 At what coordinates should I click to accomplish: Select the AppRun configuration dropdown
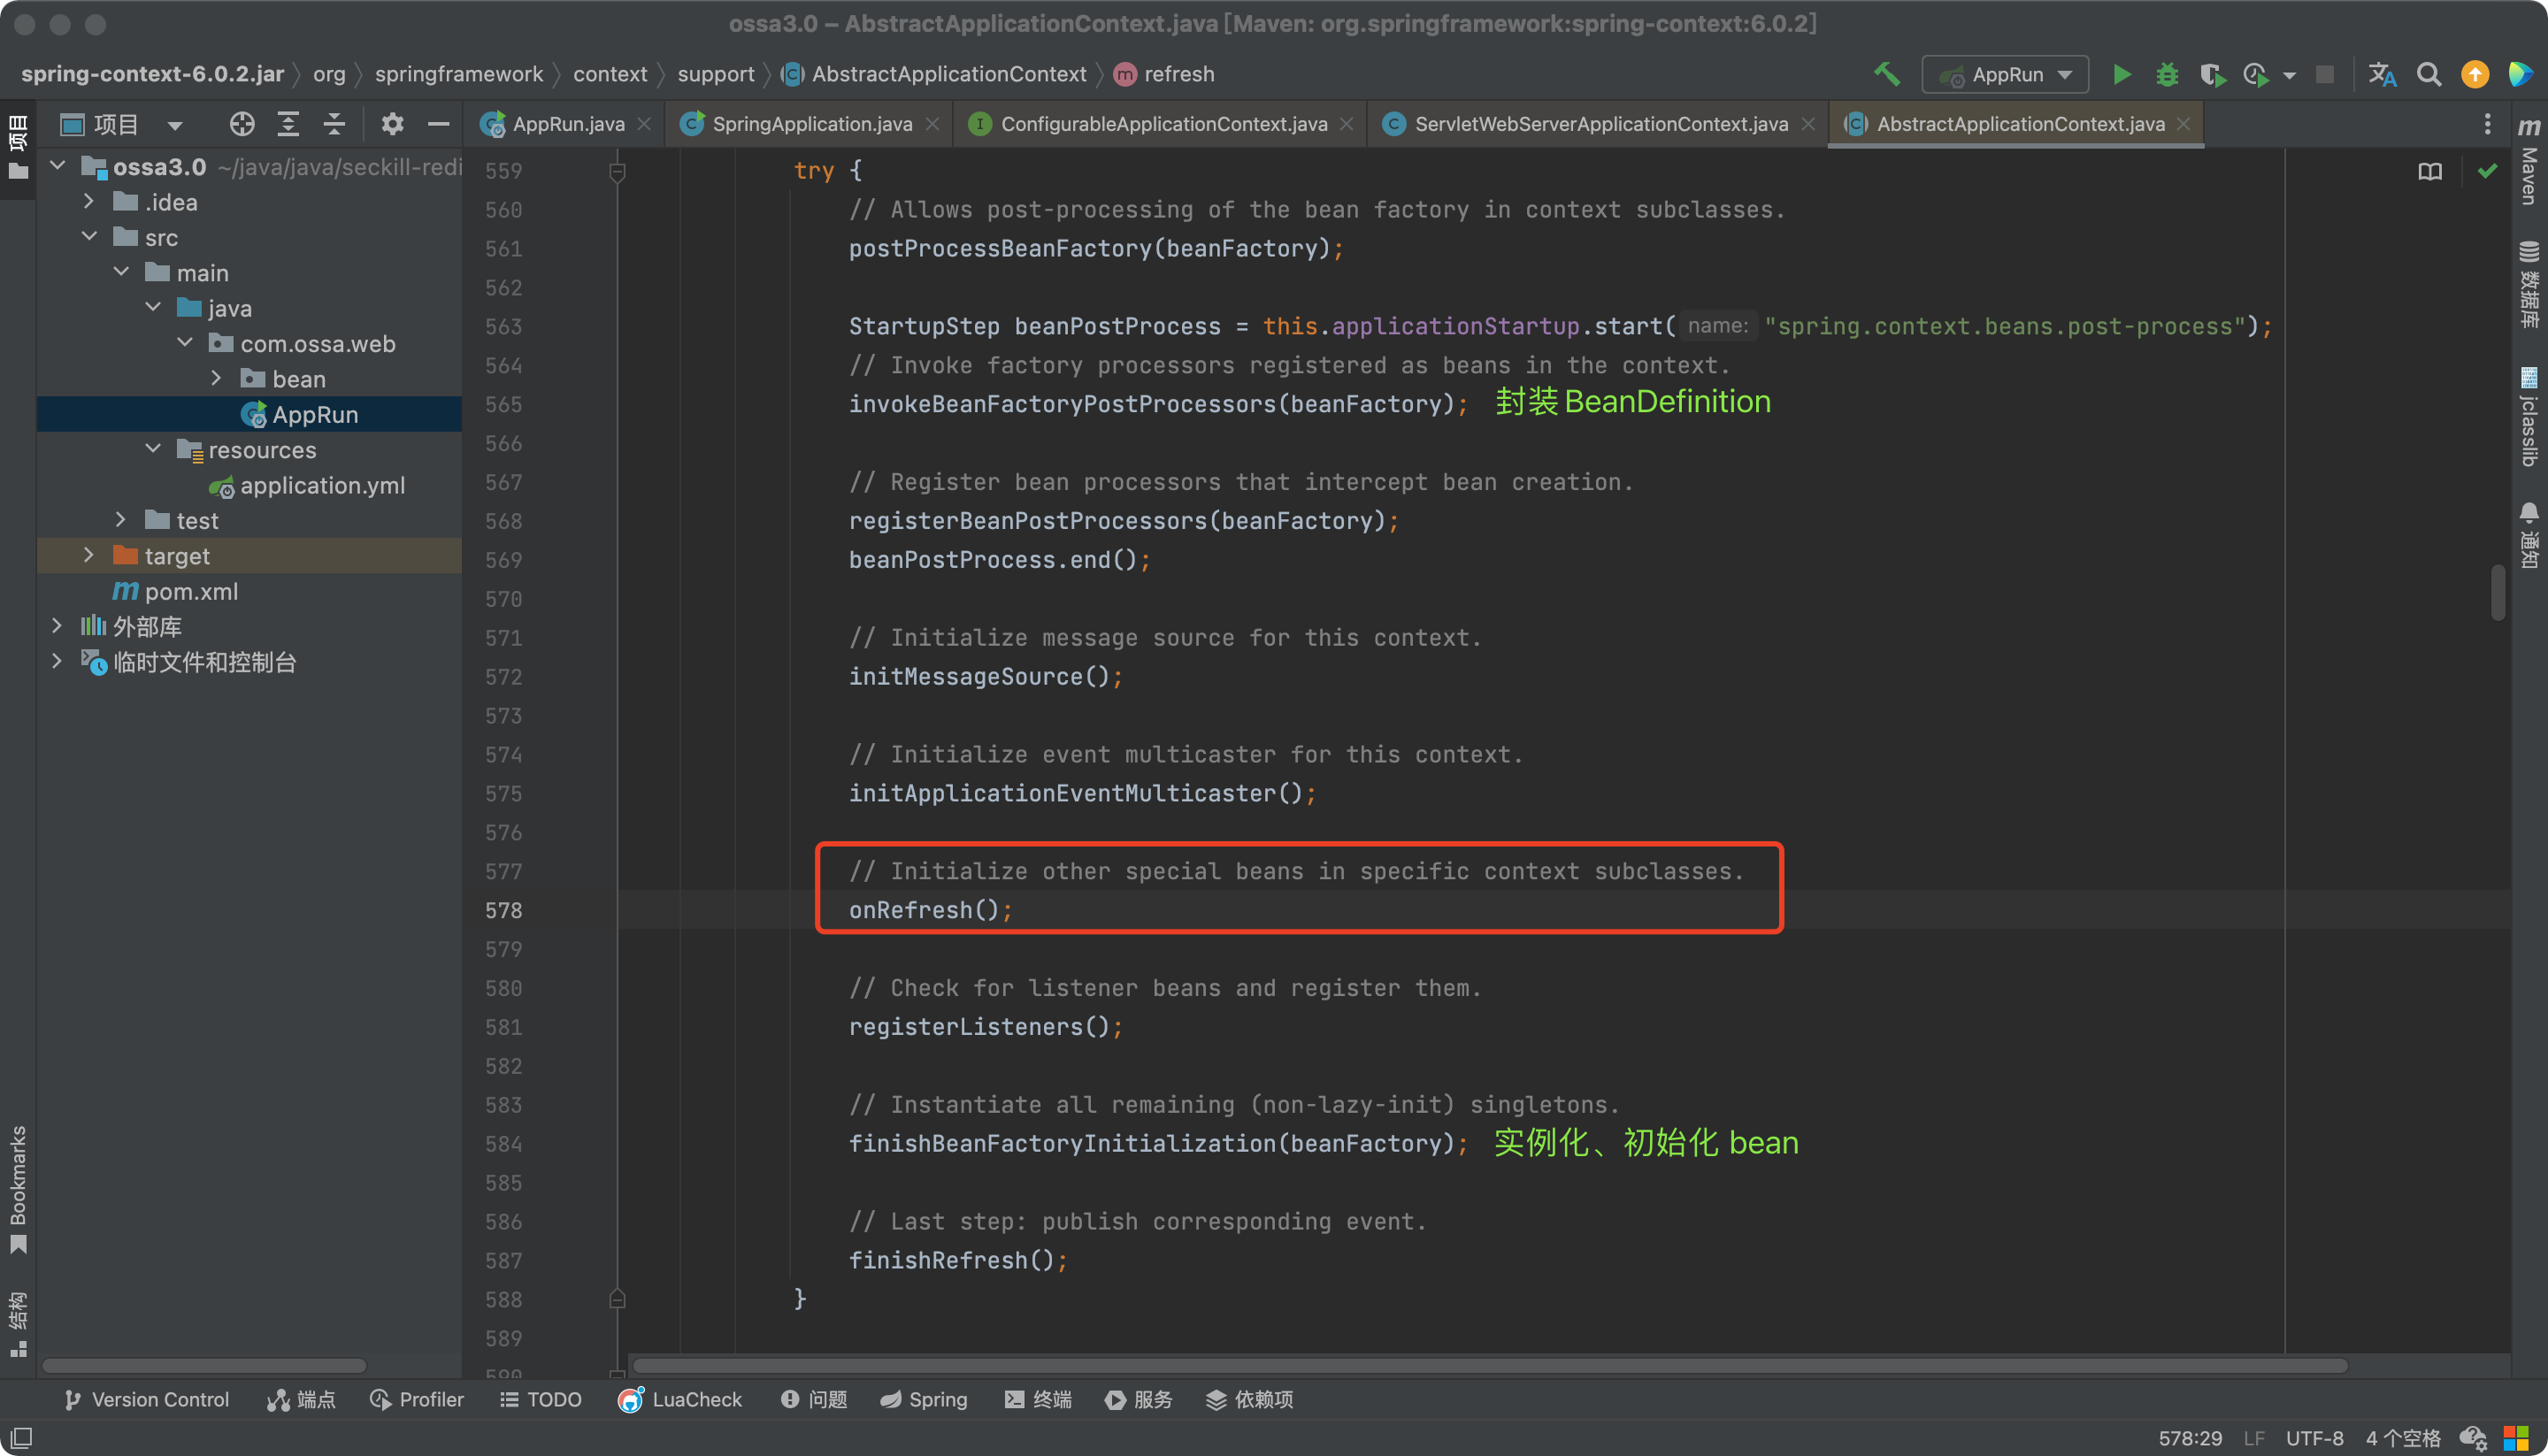point(2007,73)
